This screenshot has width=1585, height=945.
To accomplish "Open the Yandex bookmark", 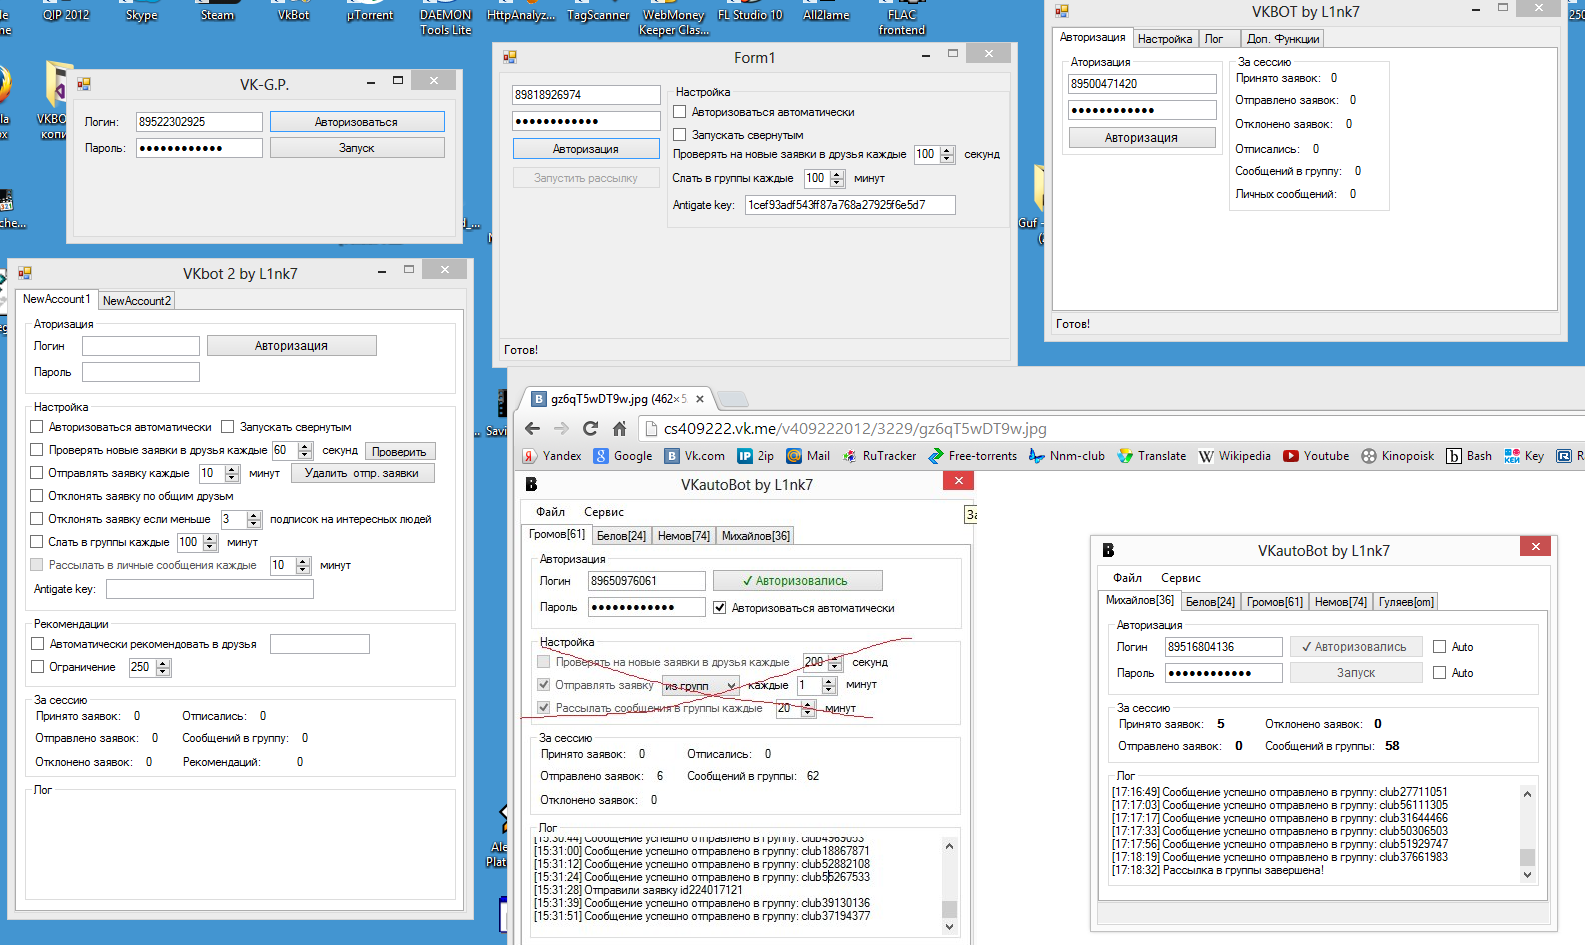I will (551, 456).
